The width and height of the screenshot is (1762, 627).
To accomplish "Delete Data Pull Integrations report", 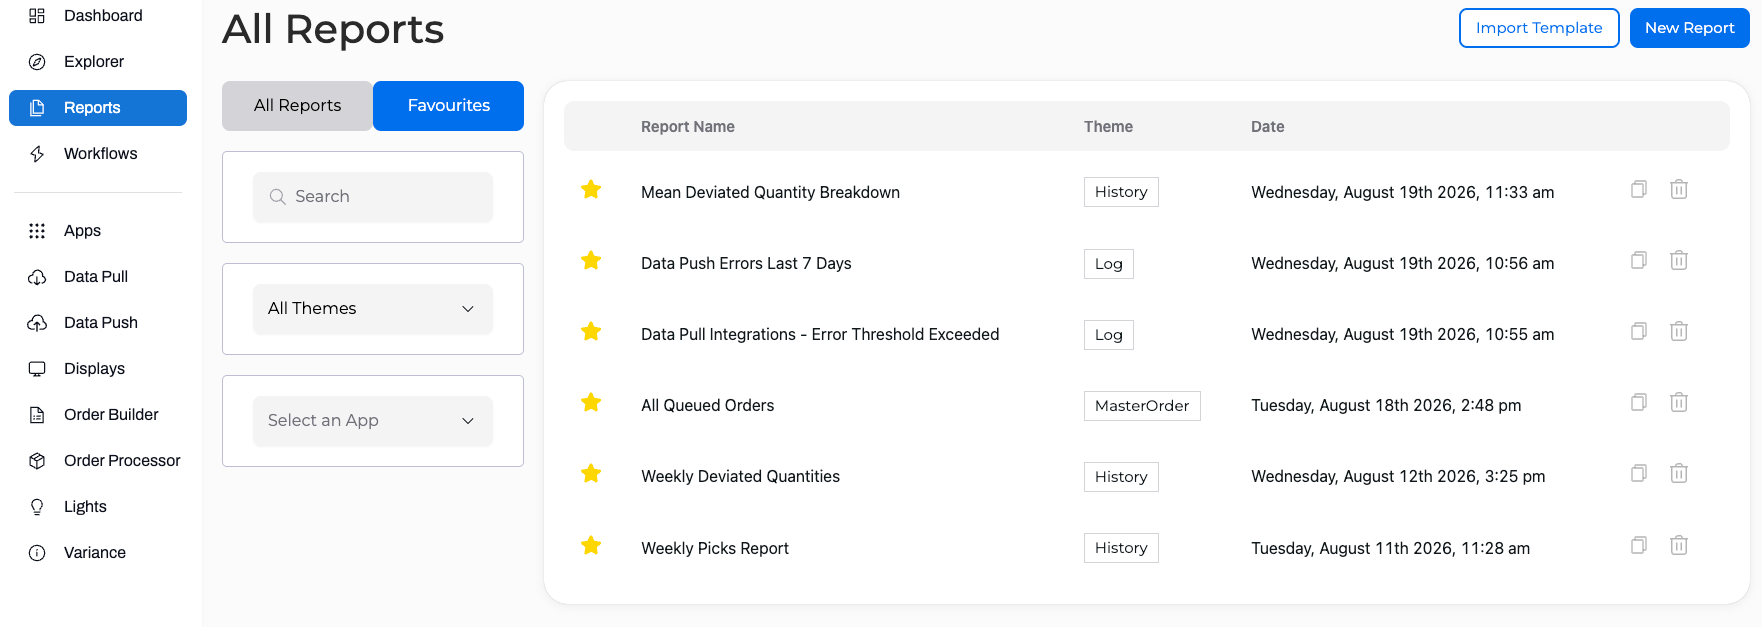I will (1679, 331).
